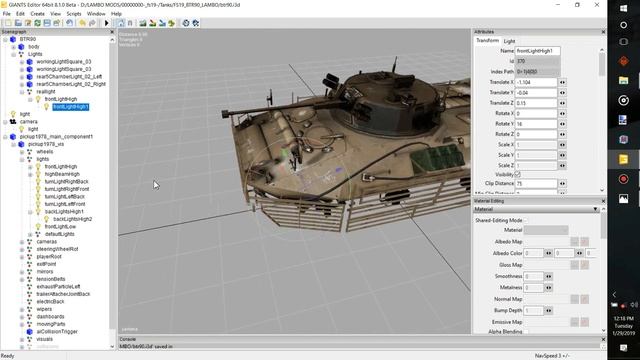Viewport: 640px width, 360px height.
Task: Click the transform group icon beside wheels
Action: point(29,151)
